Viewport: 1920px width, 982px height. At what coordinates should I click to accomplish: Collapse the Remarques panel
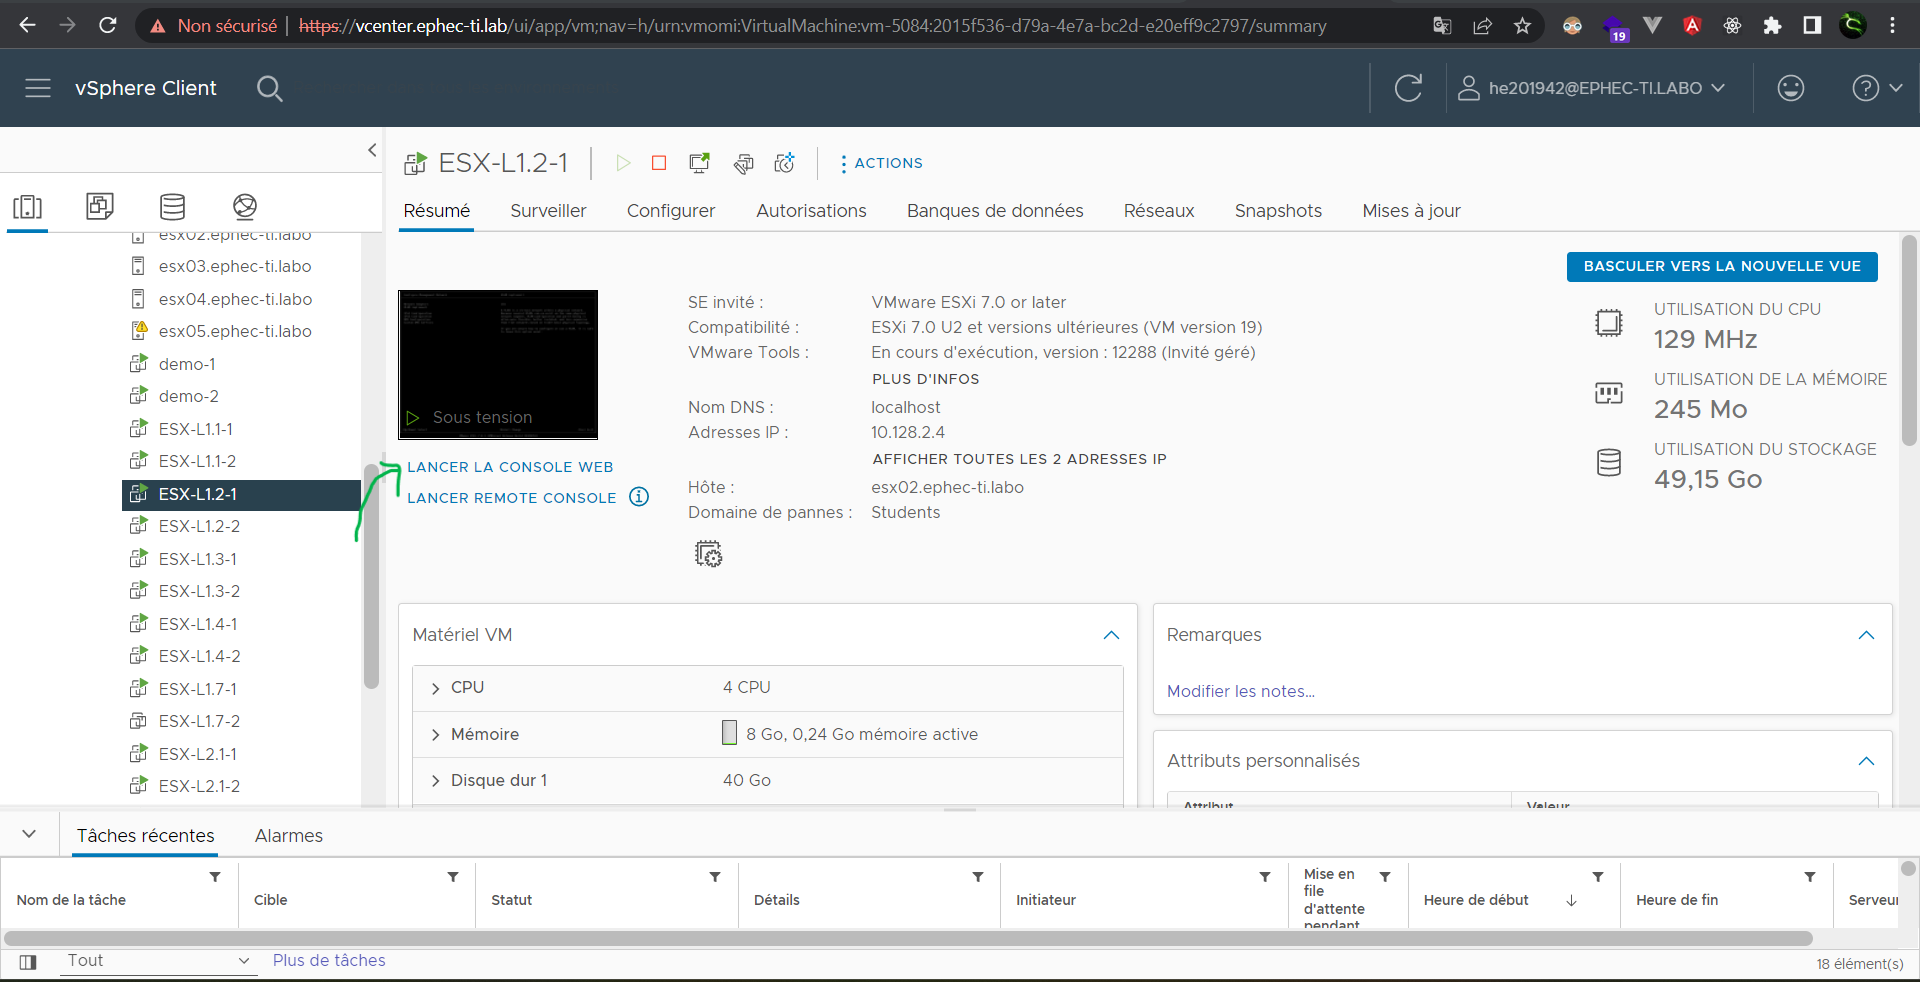pyautogui.click(x=1866, y=635)
